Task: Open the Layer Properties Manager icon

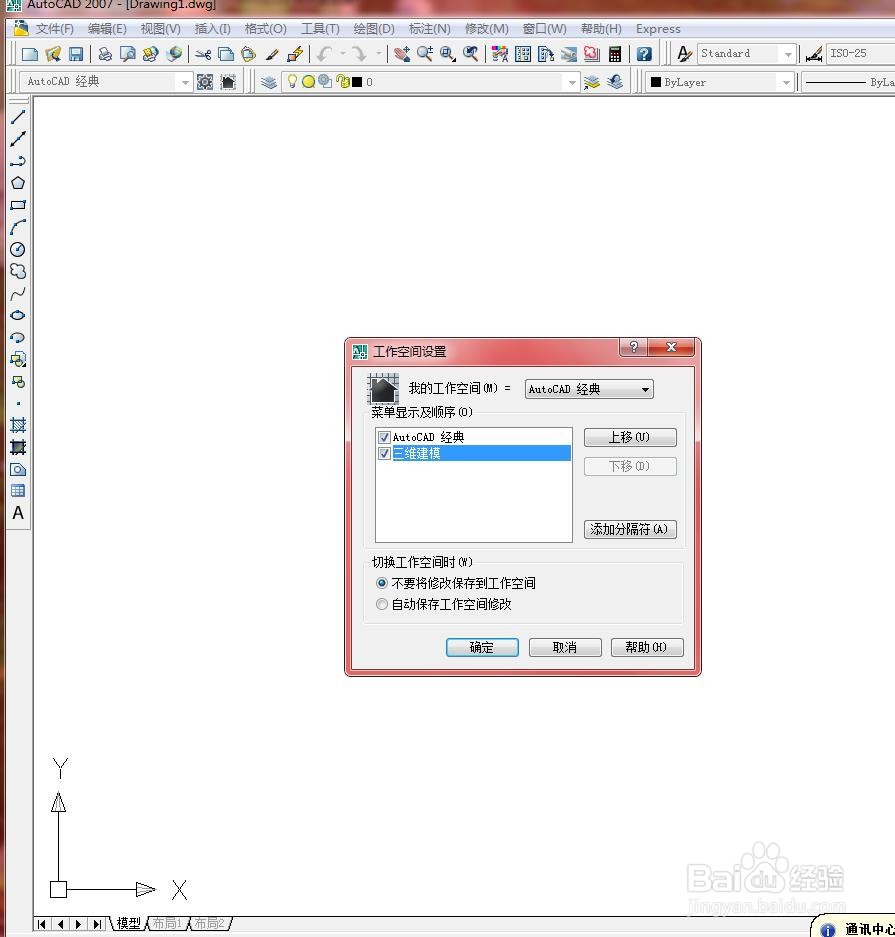Action: (x=268, y=82)
